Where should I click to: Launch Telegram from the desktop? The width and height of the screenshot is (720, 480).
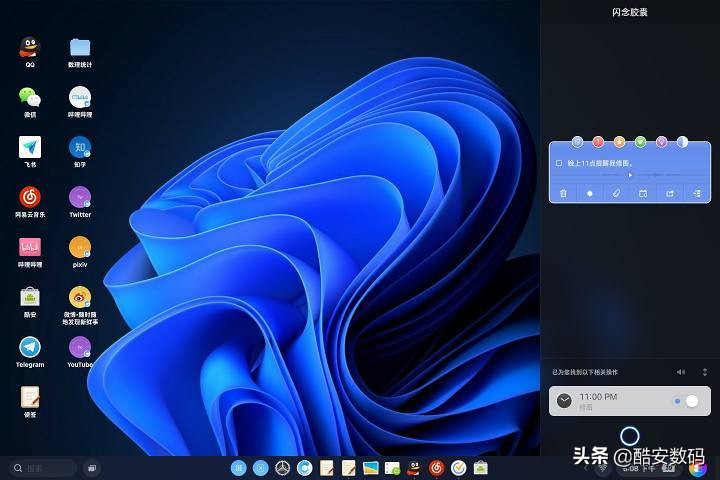pos(30,347)
